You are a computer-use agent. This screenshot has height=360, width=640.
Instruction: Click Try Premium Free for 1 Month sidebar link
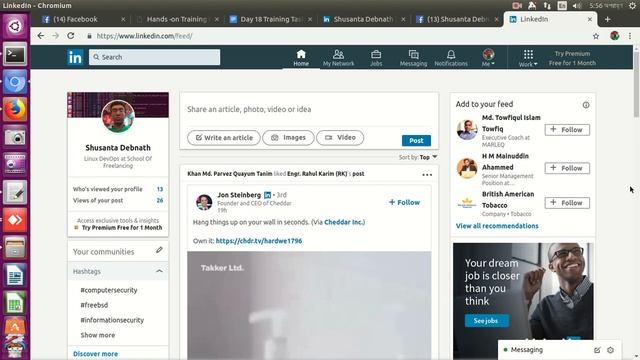click(122, 228)
